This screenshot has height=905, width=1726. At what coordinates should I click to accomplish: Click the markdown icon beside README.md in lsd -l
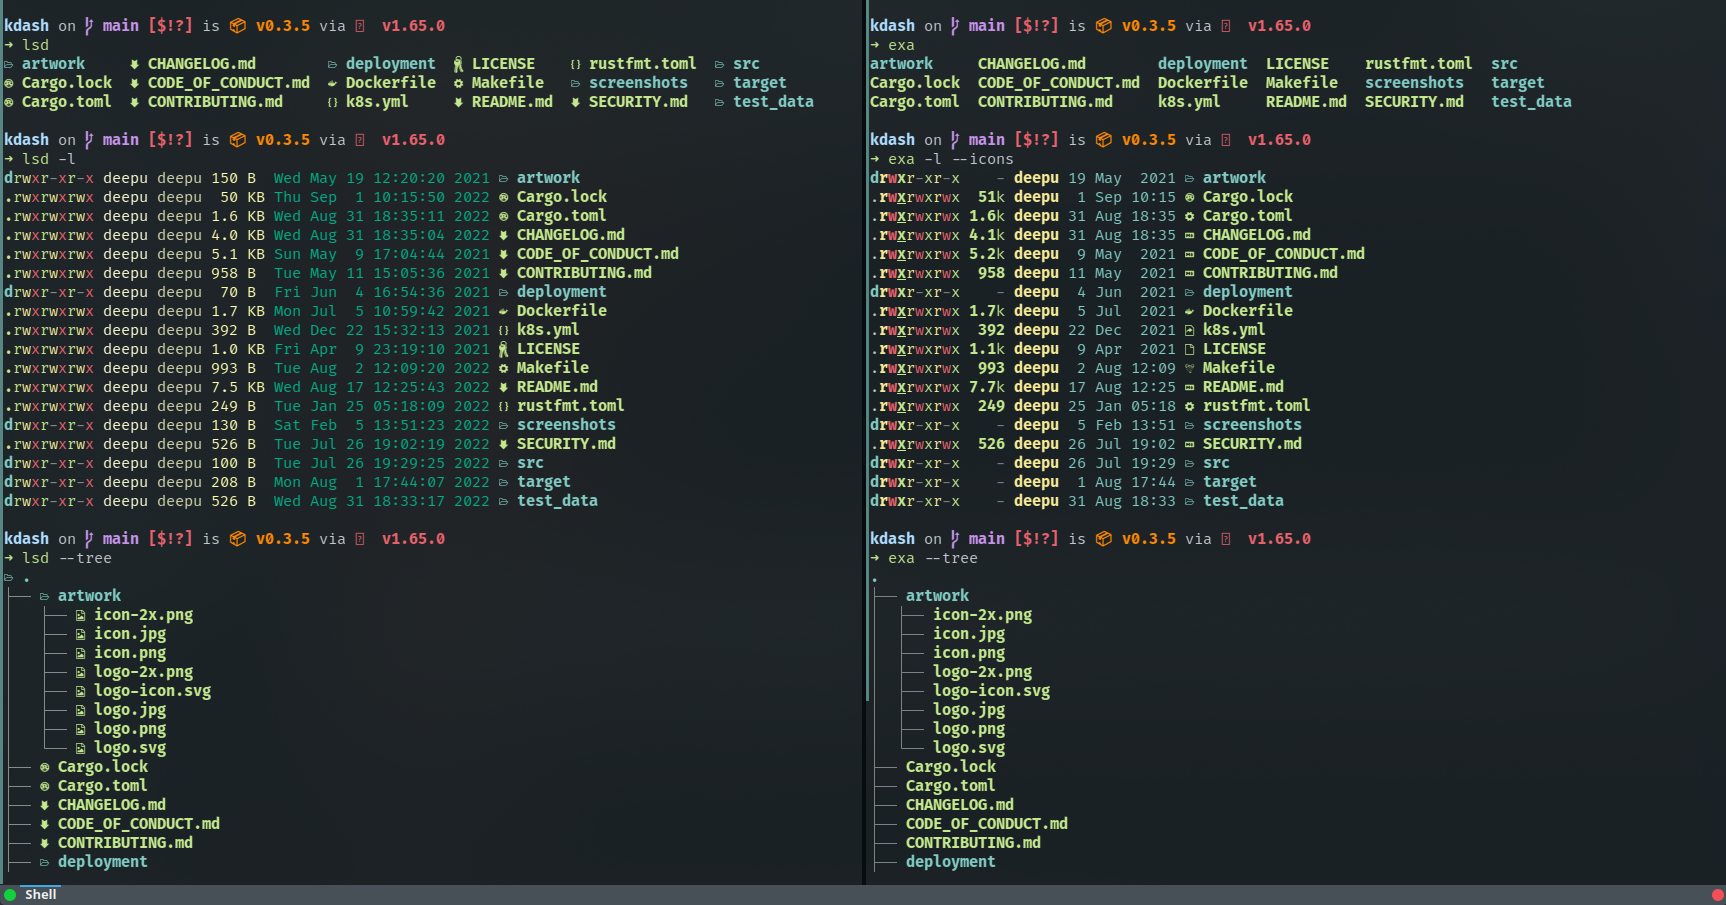click(503, 387)
